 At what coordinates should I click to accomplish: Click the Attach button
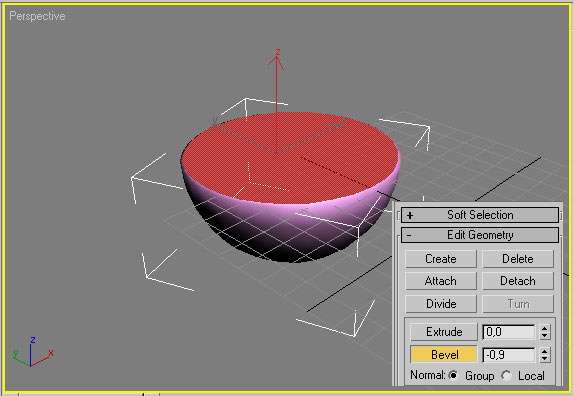click(x=441, y=281)
